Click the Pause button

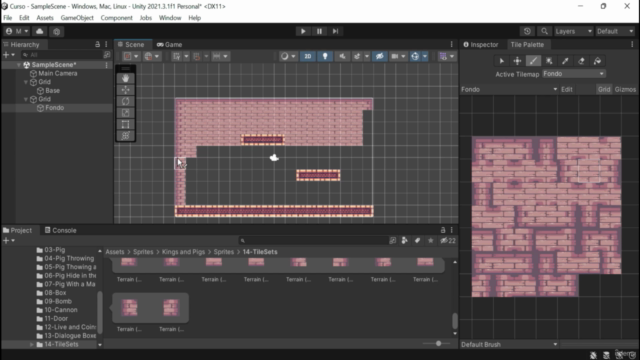point(319,31)
